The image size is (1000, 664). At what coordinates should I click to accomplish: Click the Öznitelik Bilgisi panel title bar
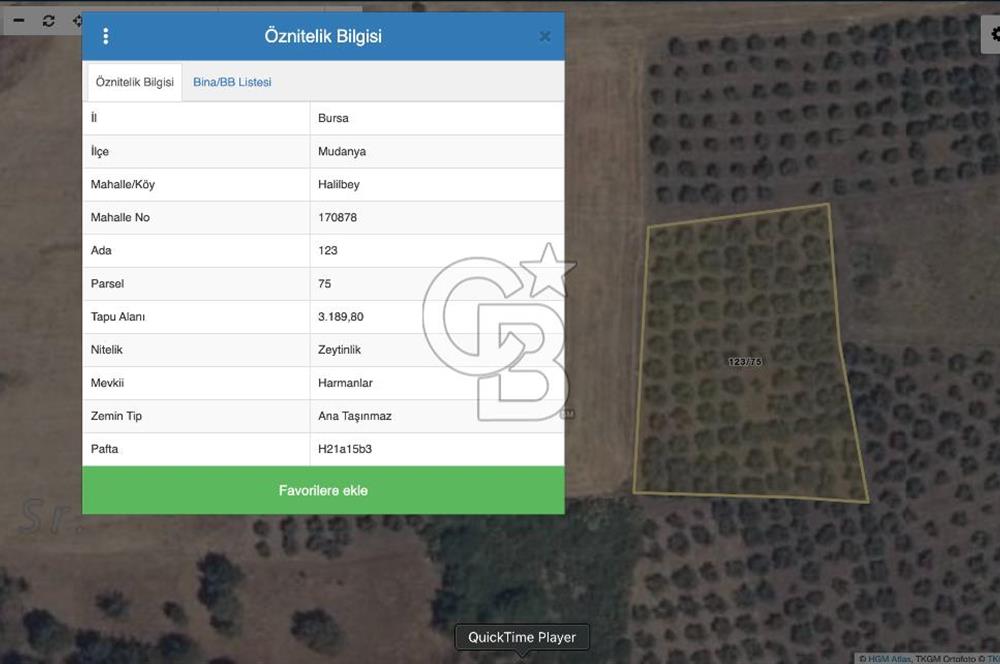click(323, 36)
